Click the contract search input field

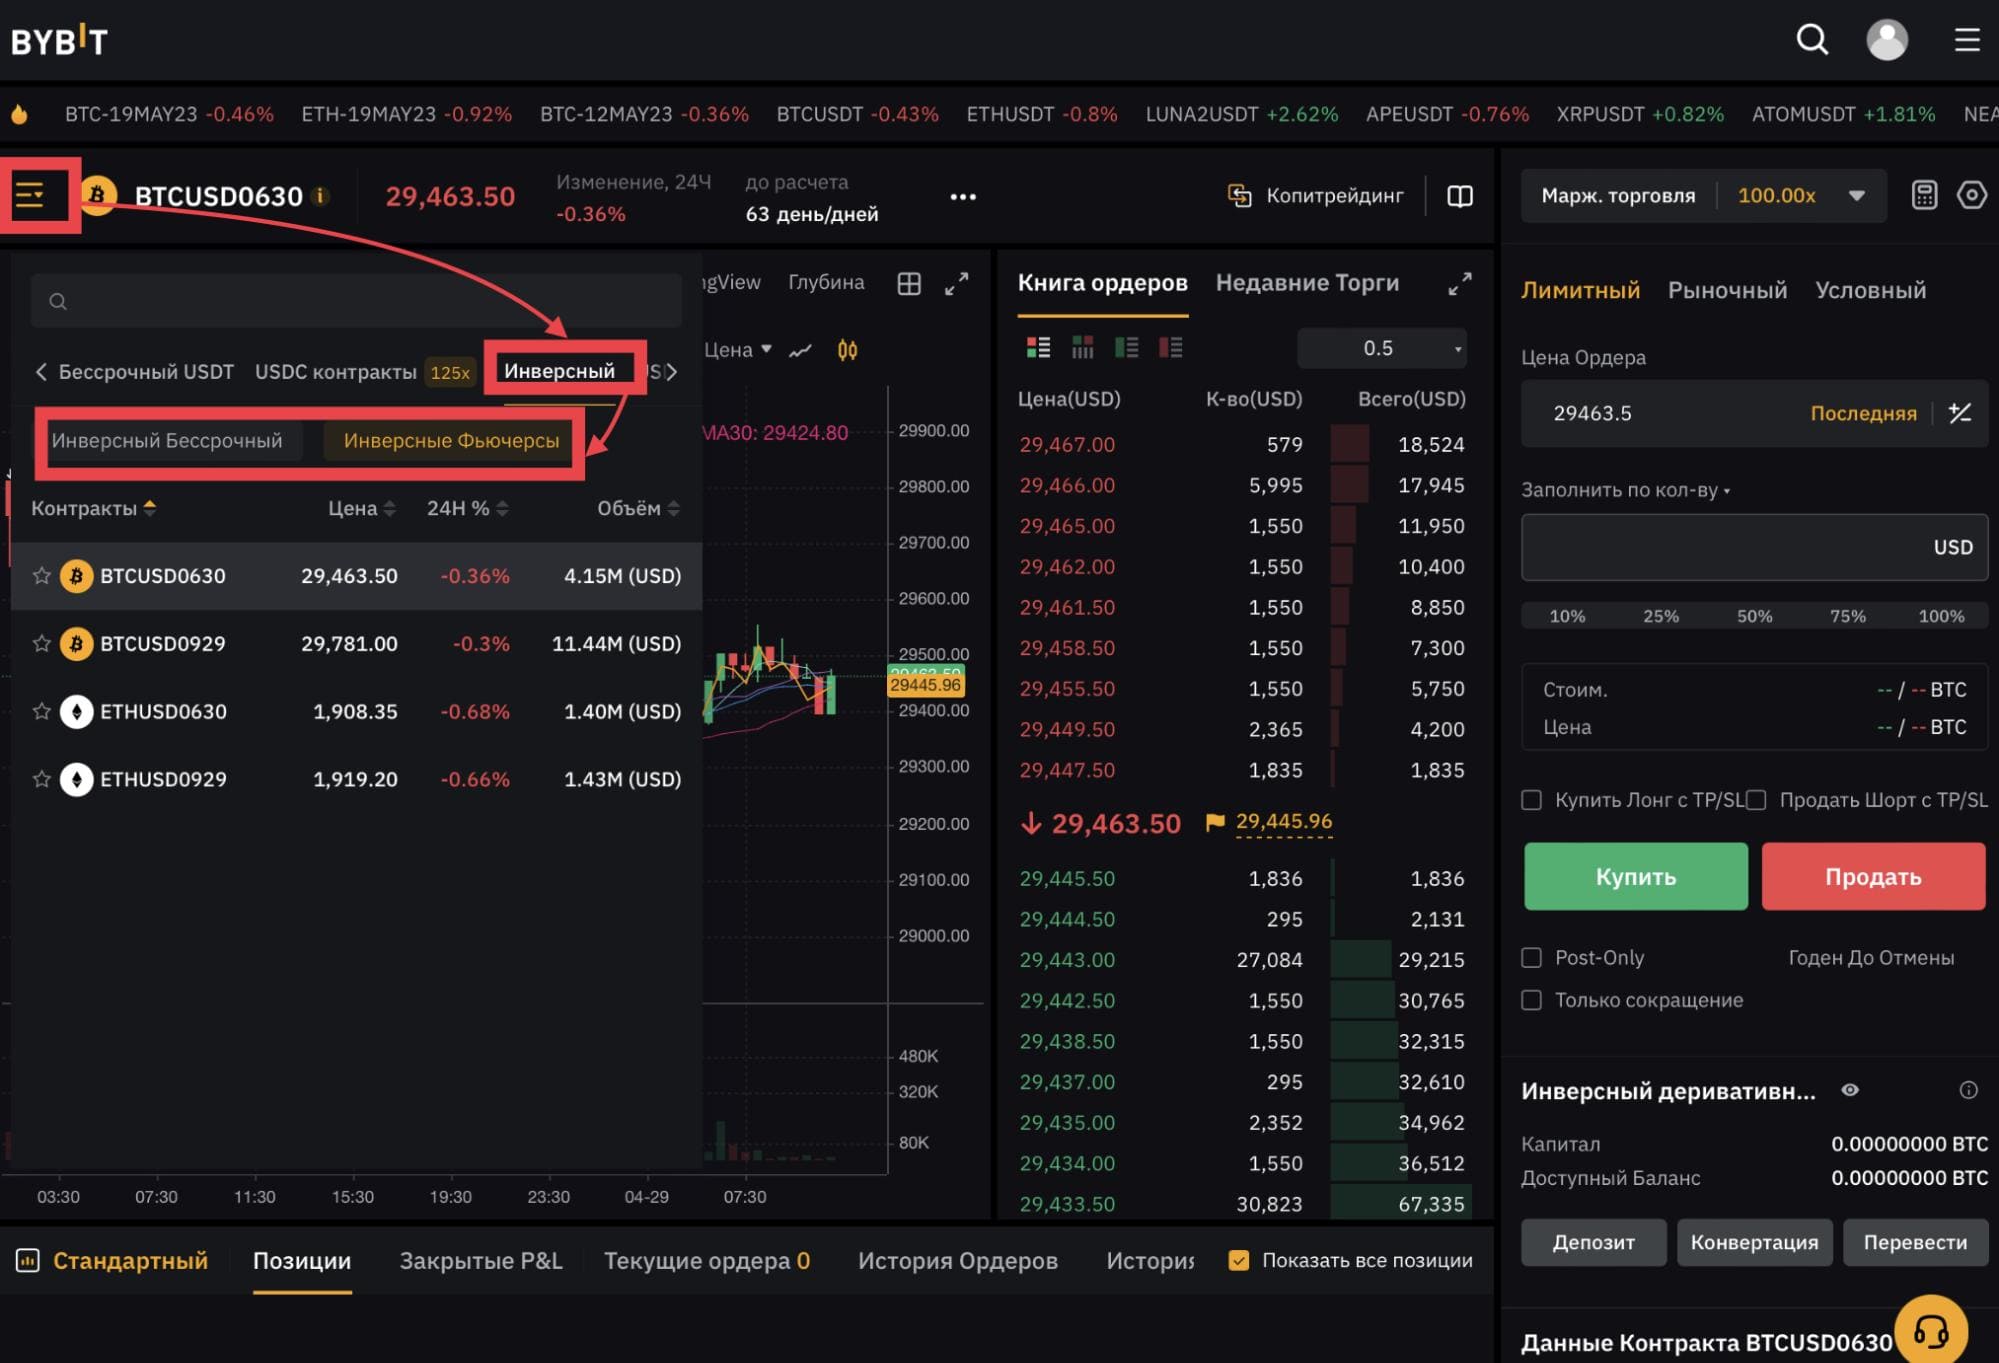(x=356, y=301)
